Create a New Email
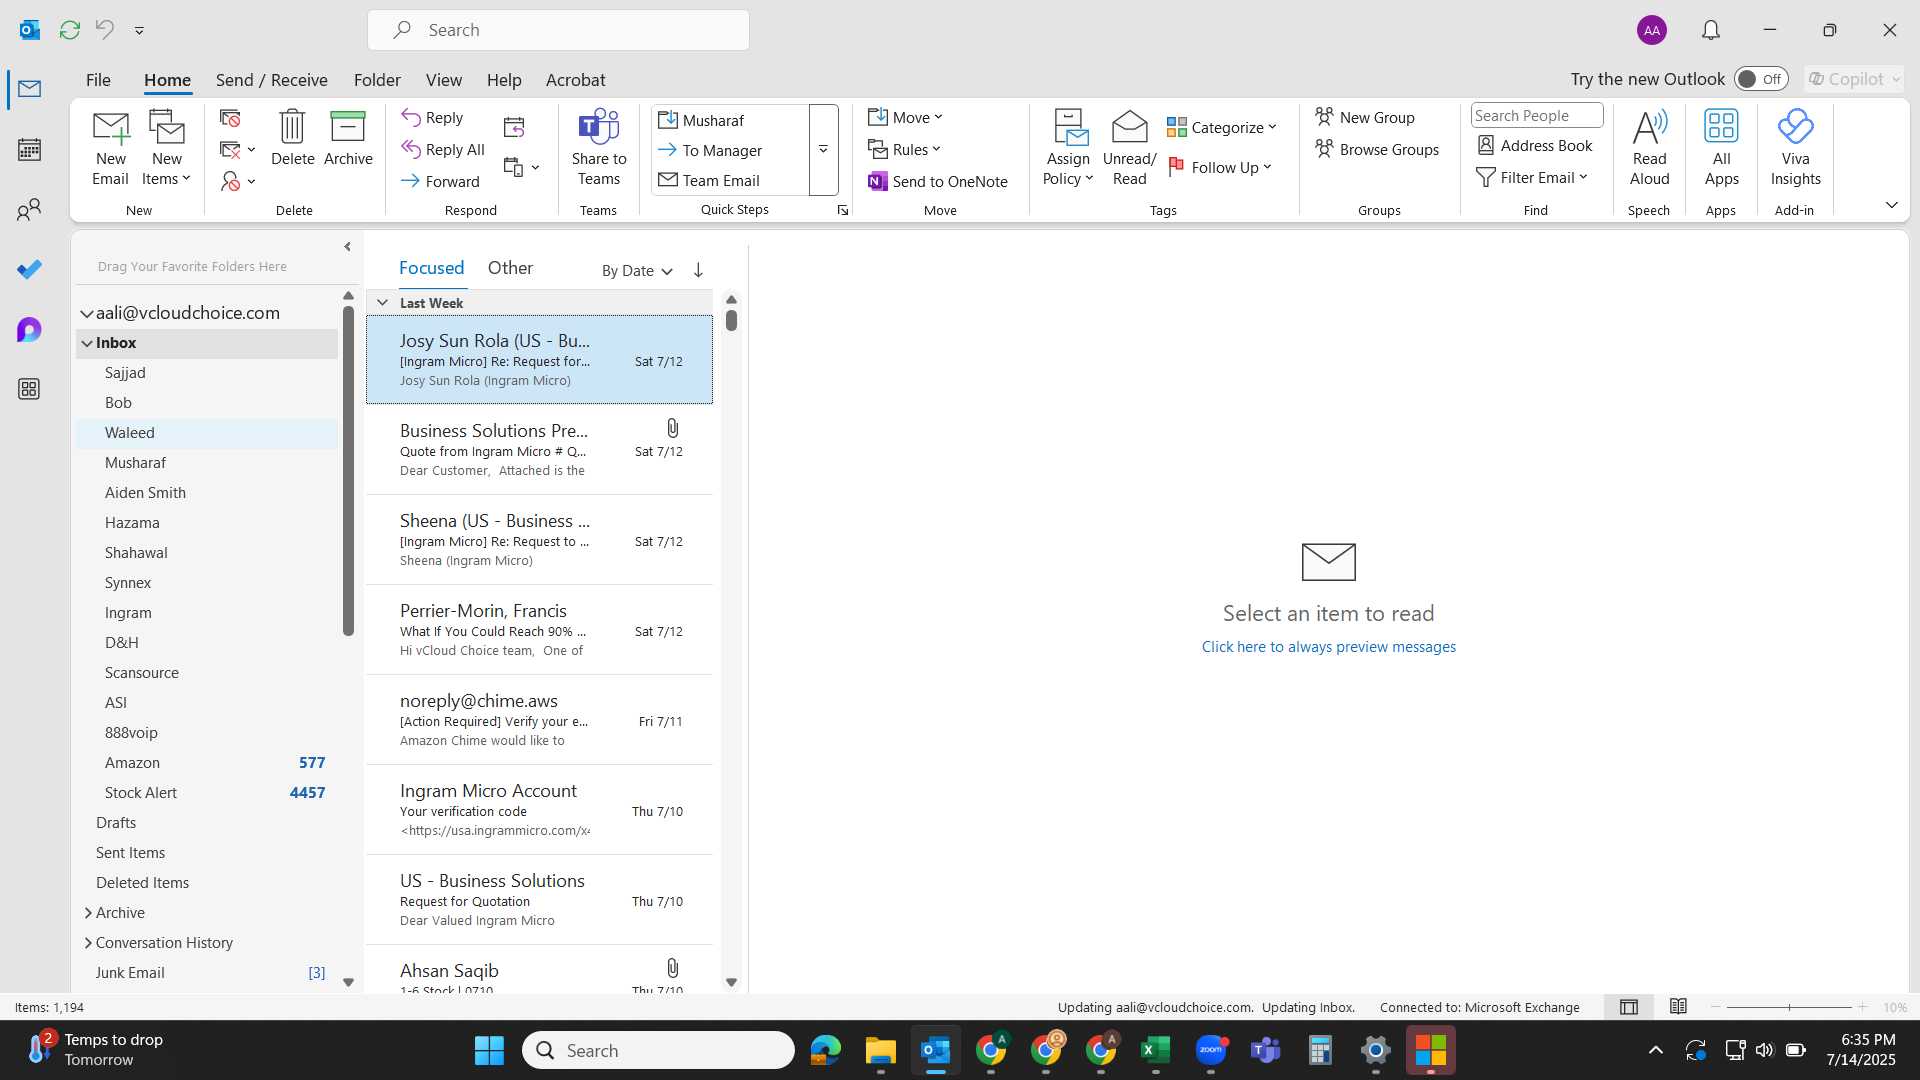Image resolution: width=1920 pixels, height=1080 pixels. pos(110,148)
